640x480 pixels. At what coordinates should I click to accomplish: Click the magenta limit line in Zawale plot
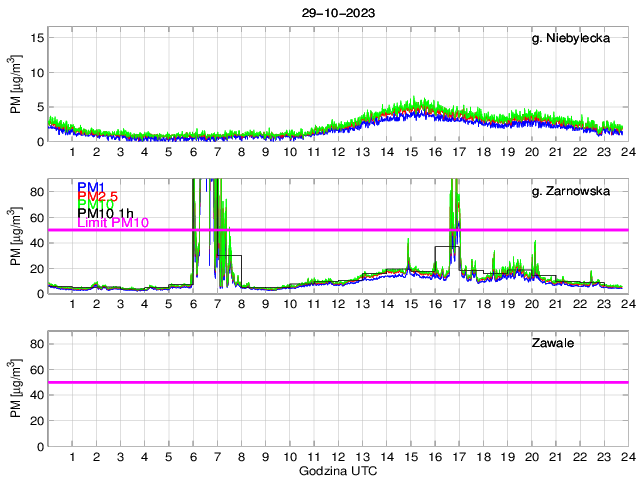pos(337,382)
